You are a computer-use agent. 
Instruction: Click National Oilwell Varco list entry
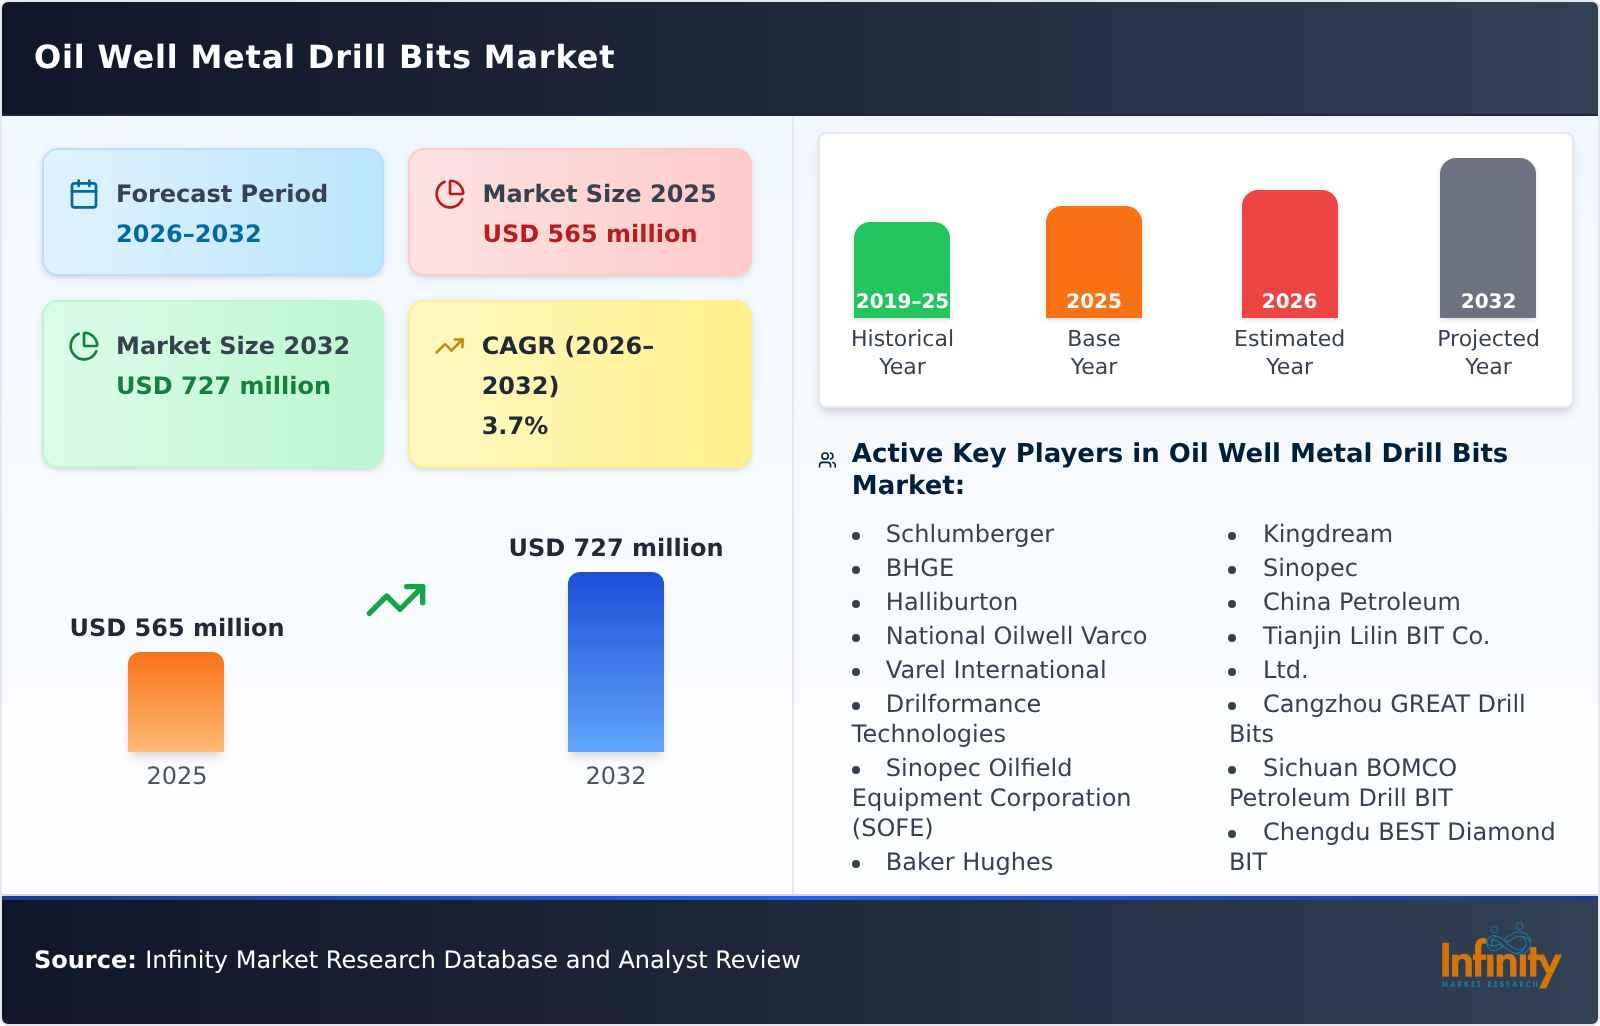pos(1016,636)
